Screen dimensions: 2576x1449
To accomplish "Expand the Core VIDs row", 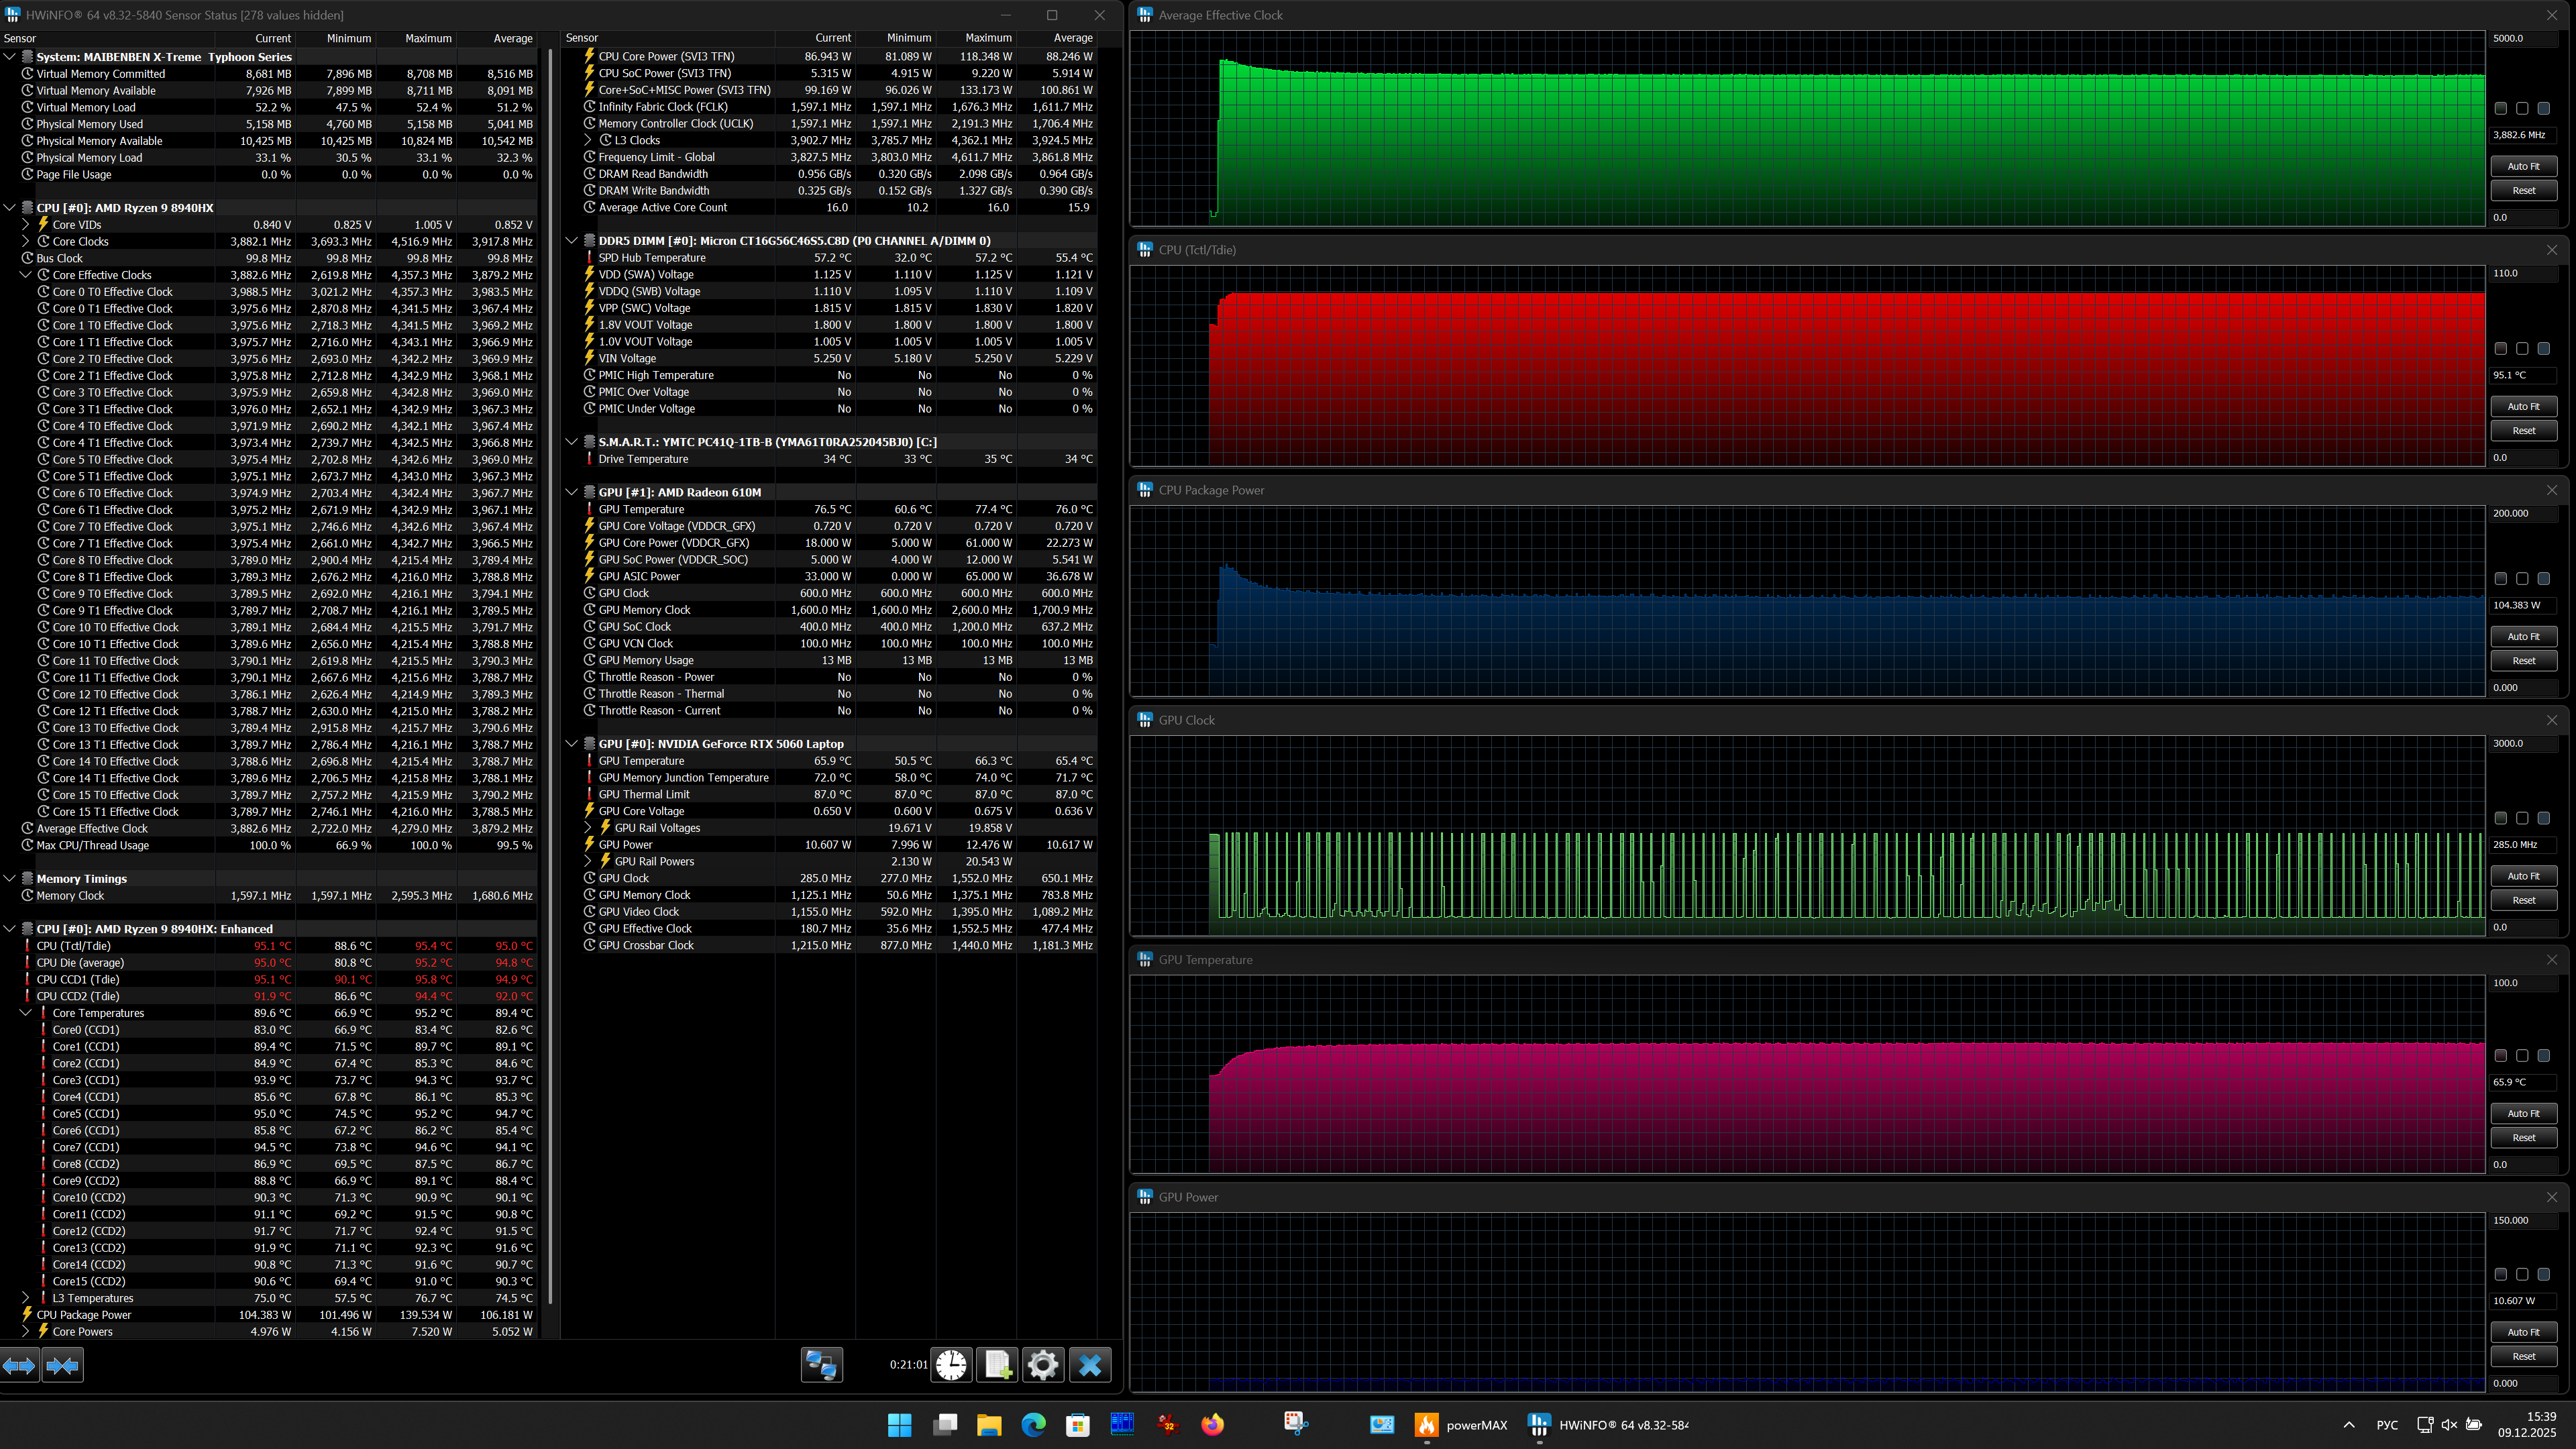I will [26, 225].
